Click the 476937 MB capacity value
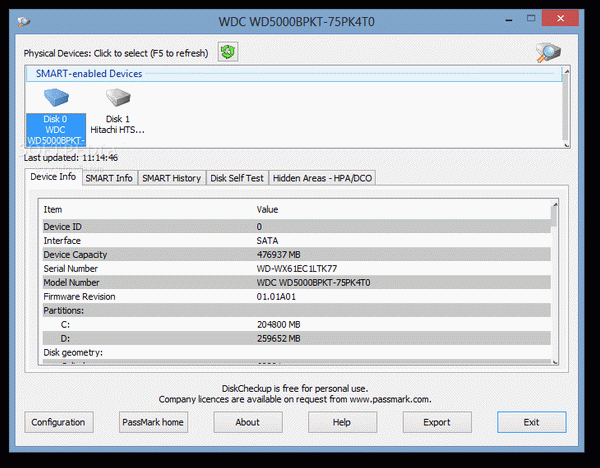 tap(279, 254)
